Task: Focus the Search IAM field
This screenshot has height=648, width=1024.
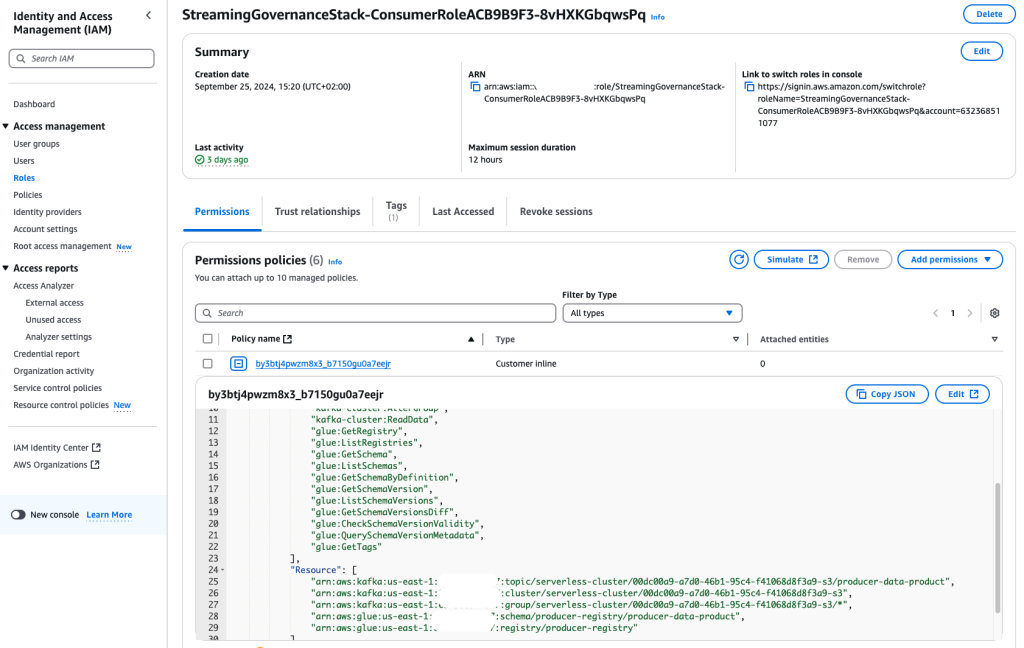Action: [x=82, y=58]
